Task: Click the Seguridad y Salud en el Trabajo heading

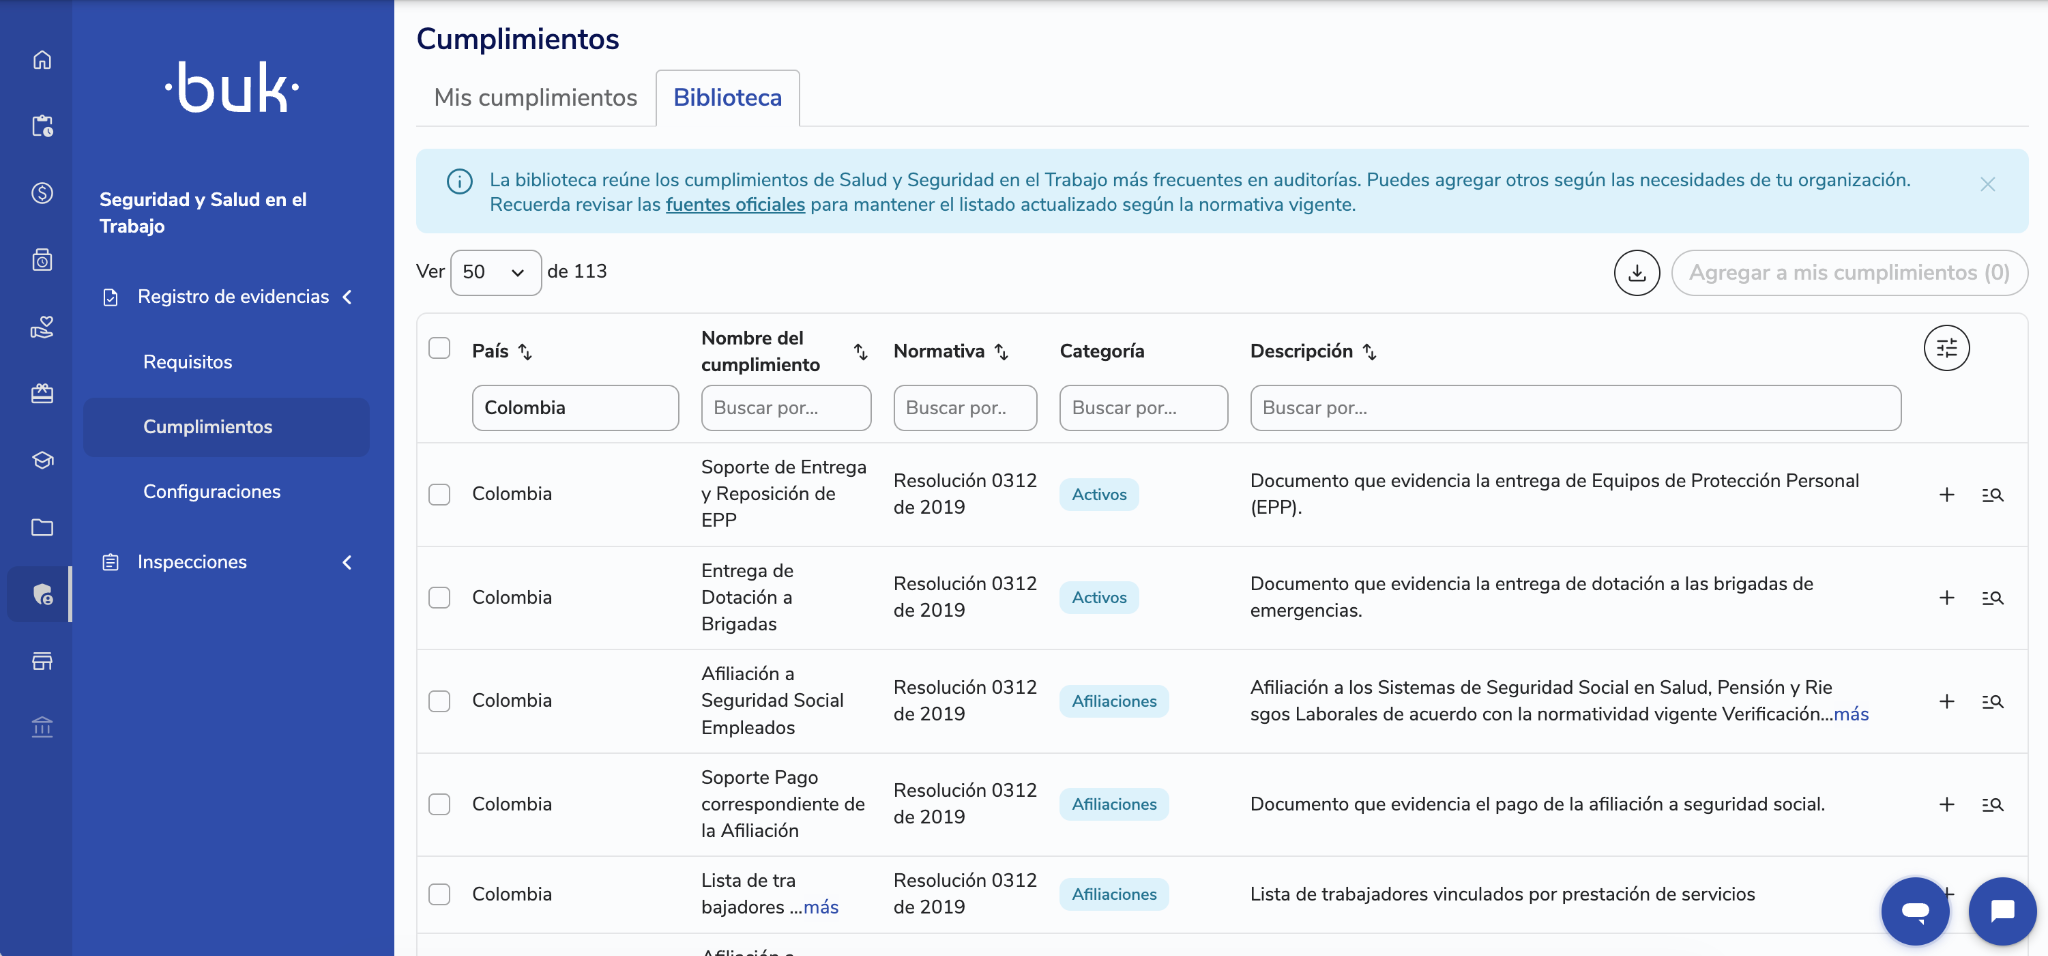Action: tap(203, 213)
